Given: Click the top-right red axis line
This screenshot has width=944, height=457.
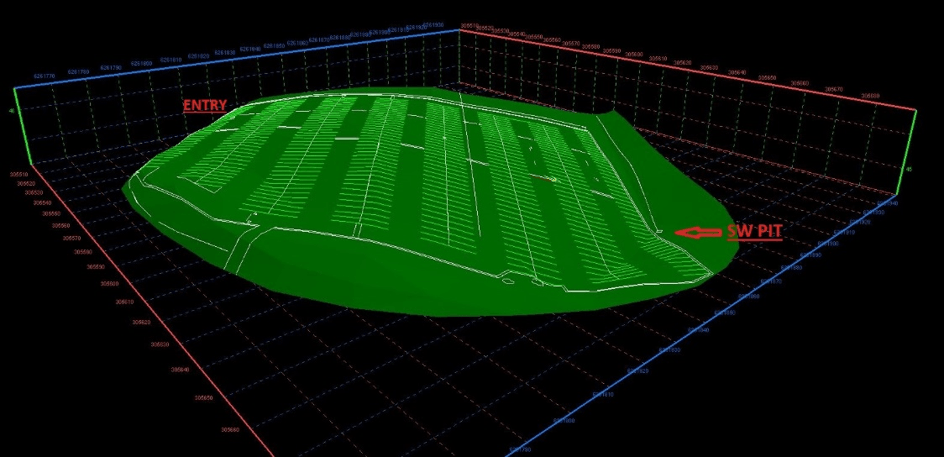Looking at the screenshot, I should [690, 66].
